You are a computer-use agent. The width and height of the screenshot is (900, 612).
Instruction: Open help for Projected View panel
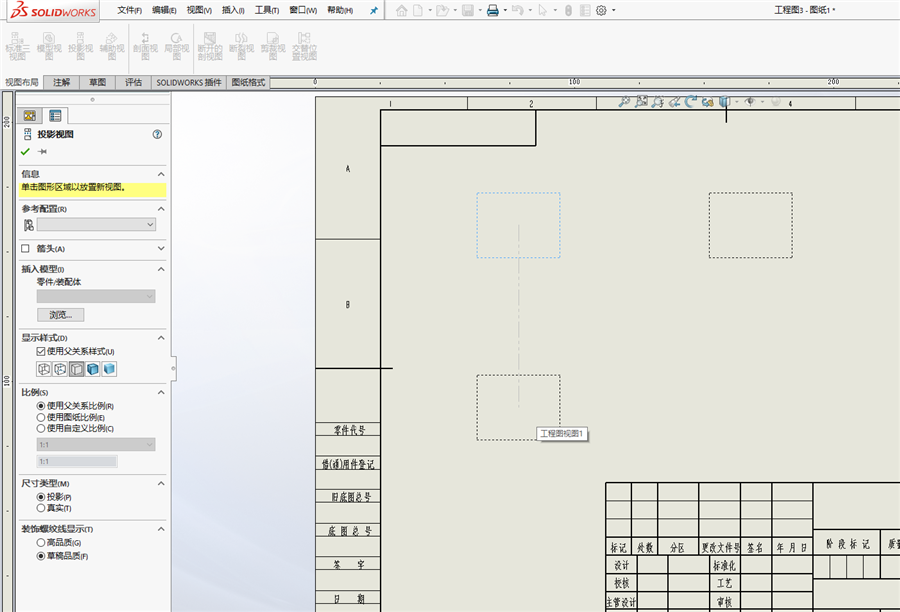click(x=157, y=134)
